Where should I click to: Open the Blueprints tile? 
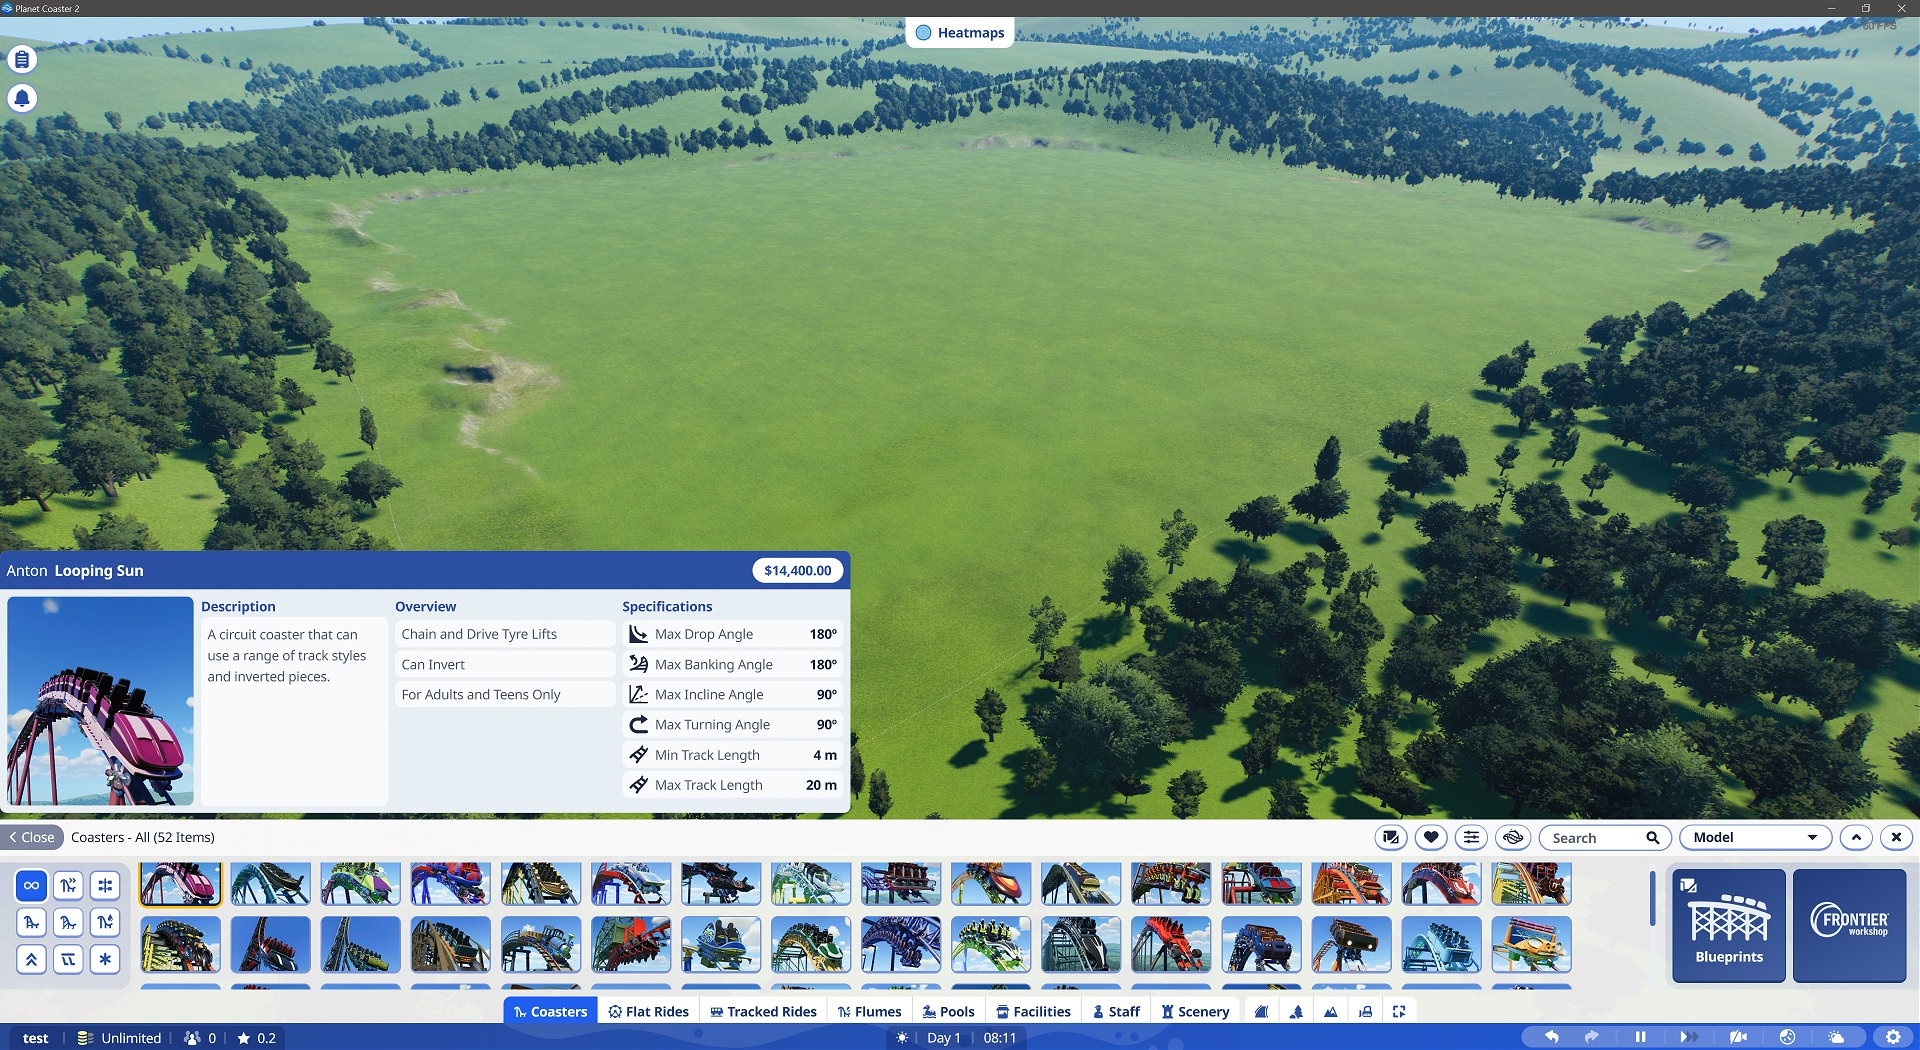(1729, 925)
